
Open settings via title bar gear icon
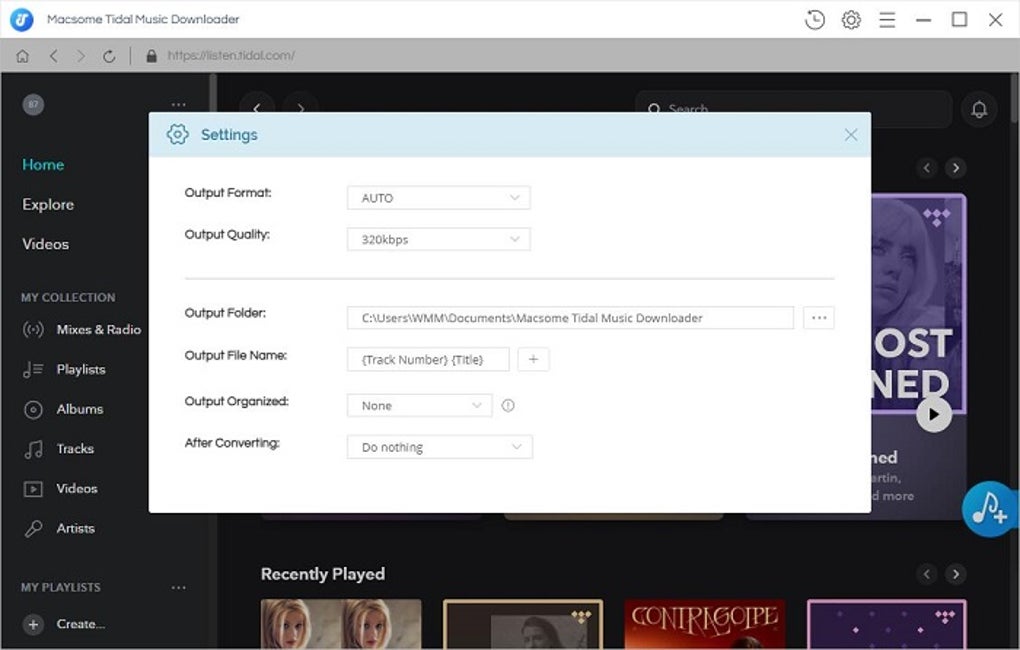tap(851, 20)
